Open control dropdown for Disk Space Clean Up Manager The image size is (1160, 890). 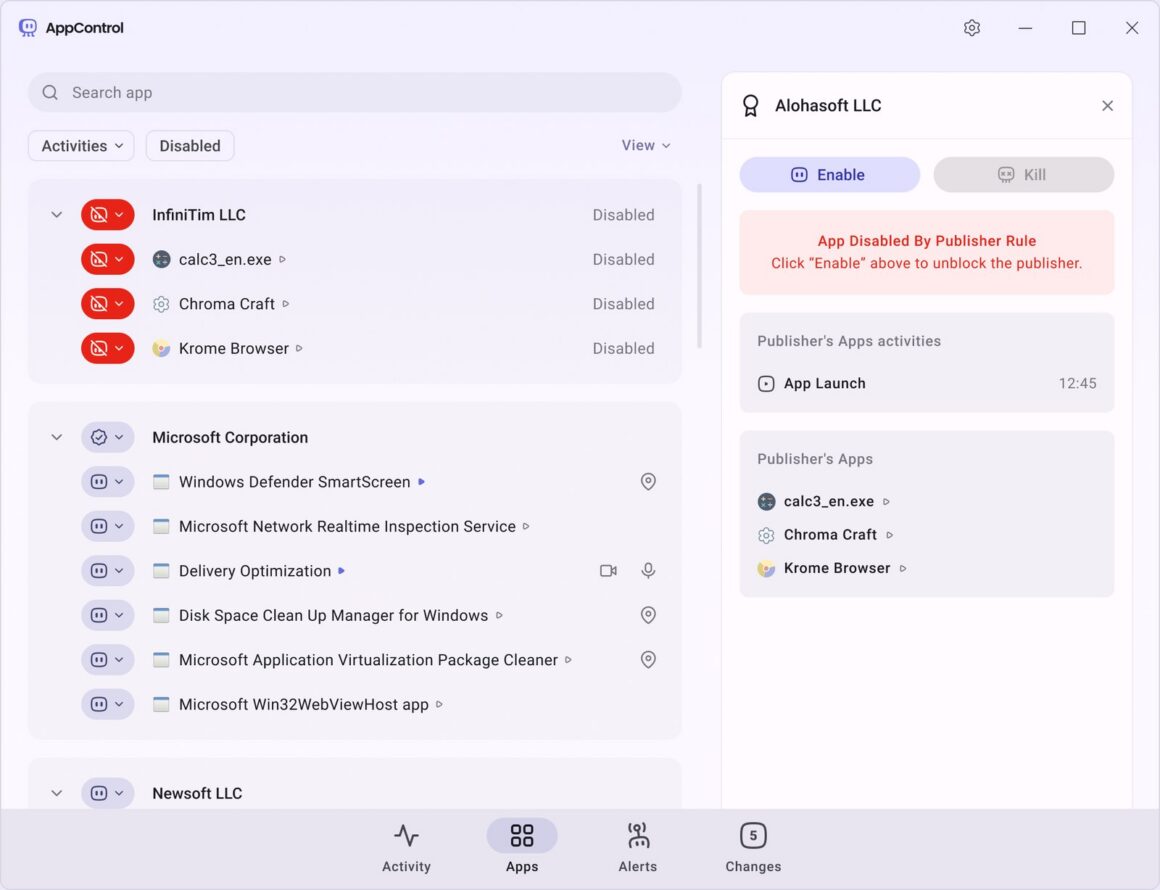[x=107, y=615]
